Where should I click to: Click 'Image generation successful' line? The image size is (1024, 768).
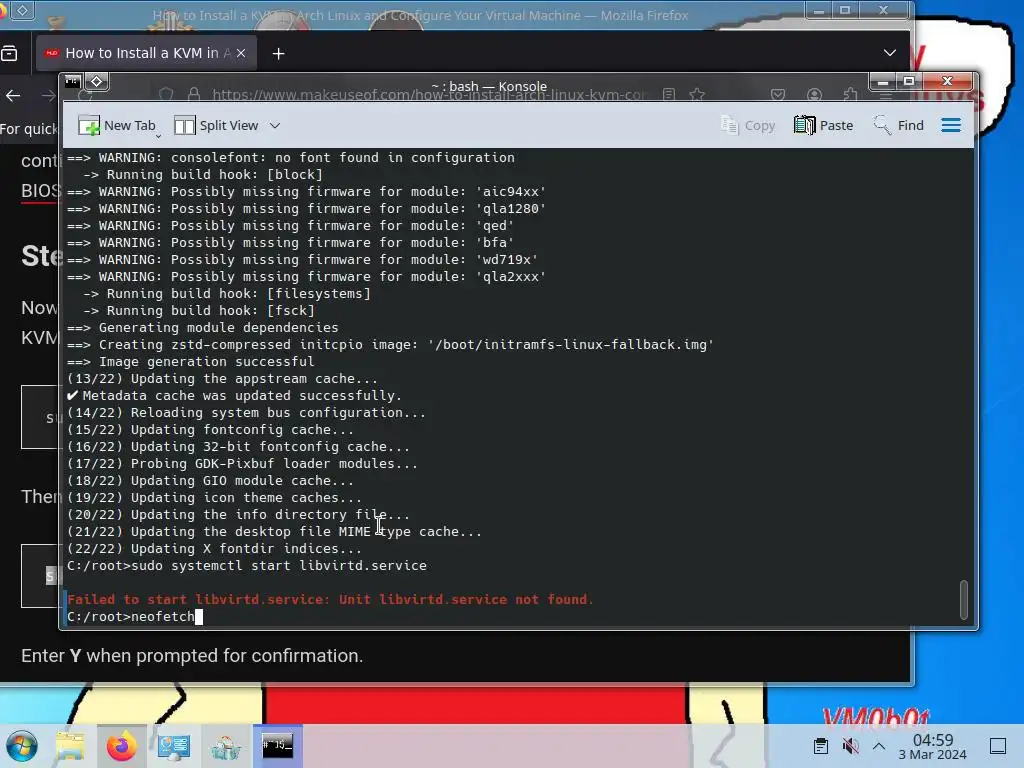pos(191,362)
